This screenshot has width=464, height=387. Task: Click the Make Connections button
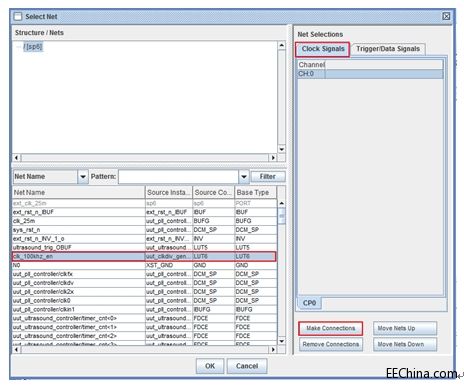pos(331,328)
